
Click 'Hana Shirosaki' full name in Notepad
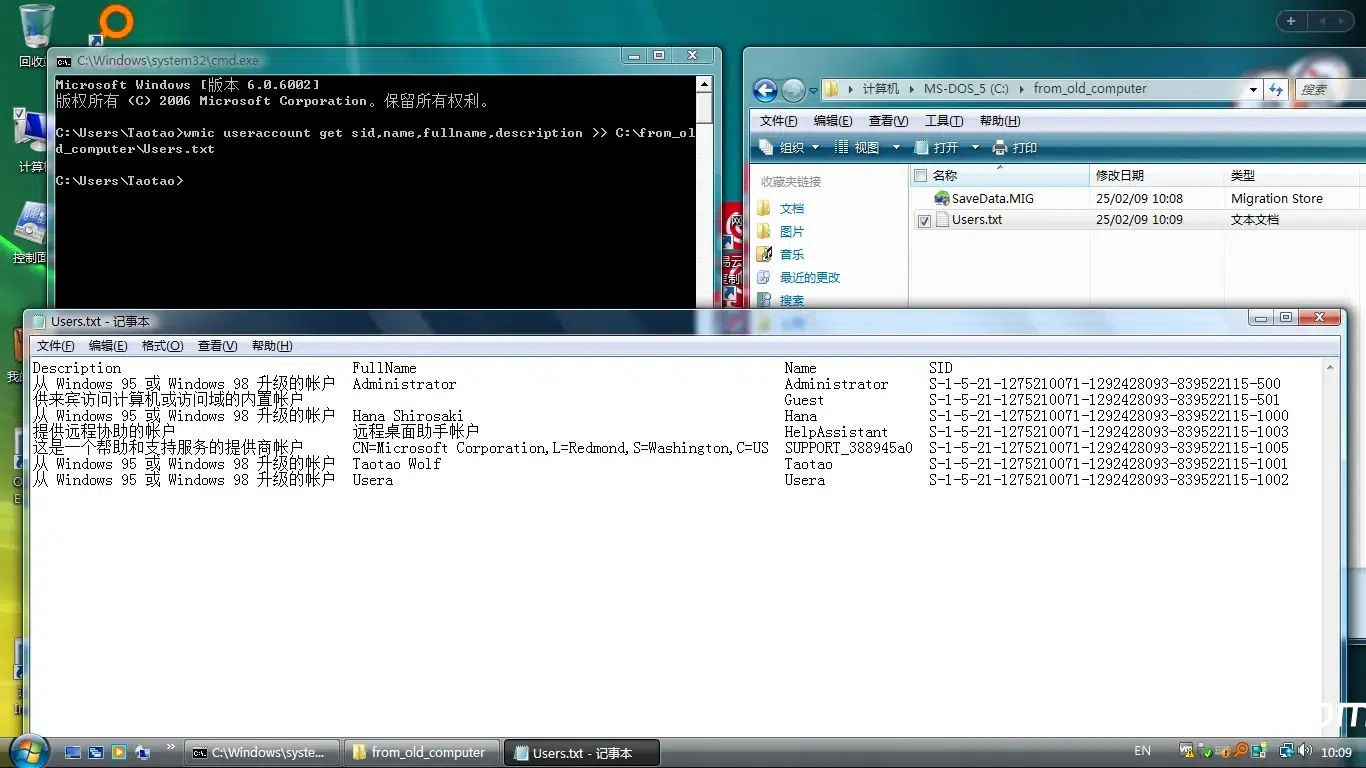click(408, 416)
